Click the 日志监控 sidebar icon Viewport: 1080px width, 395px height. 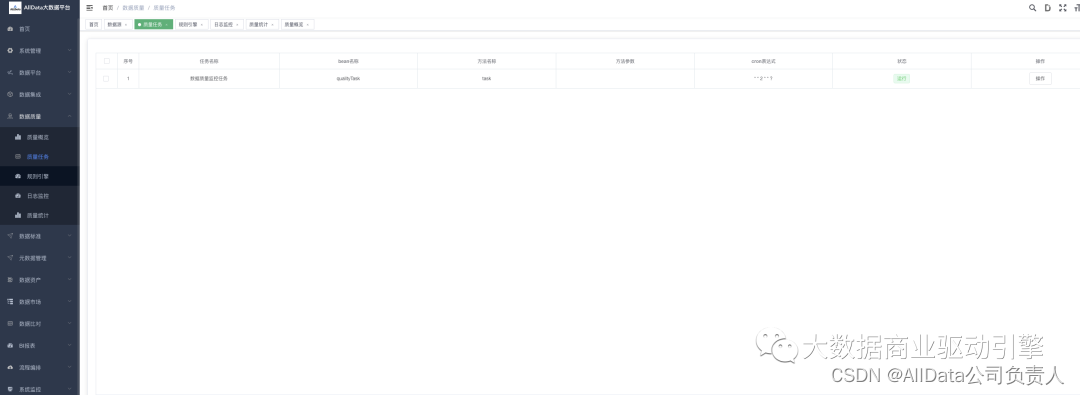[18, 196]
